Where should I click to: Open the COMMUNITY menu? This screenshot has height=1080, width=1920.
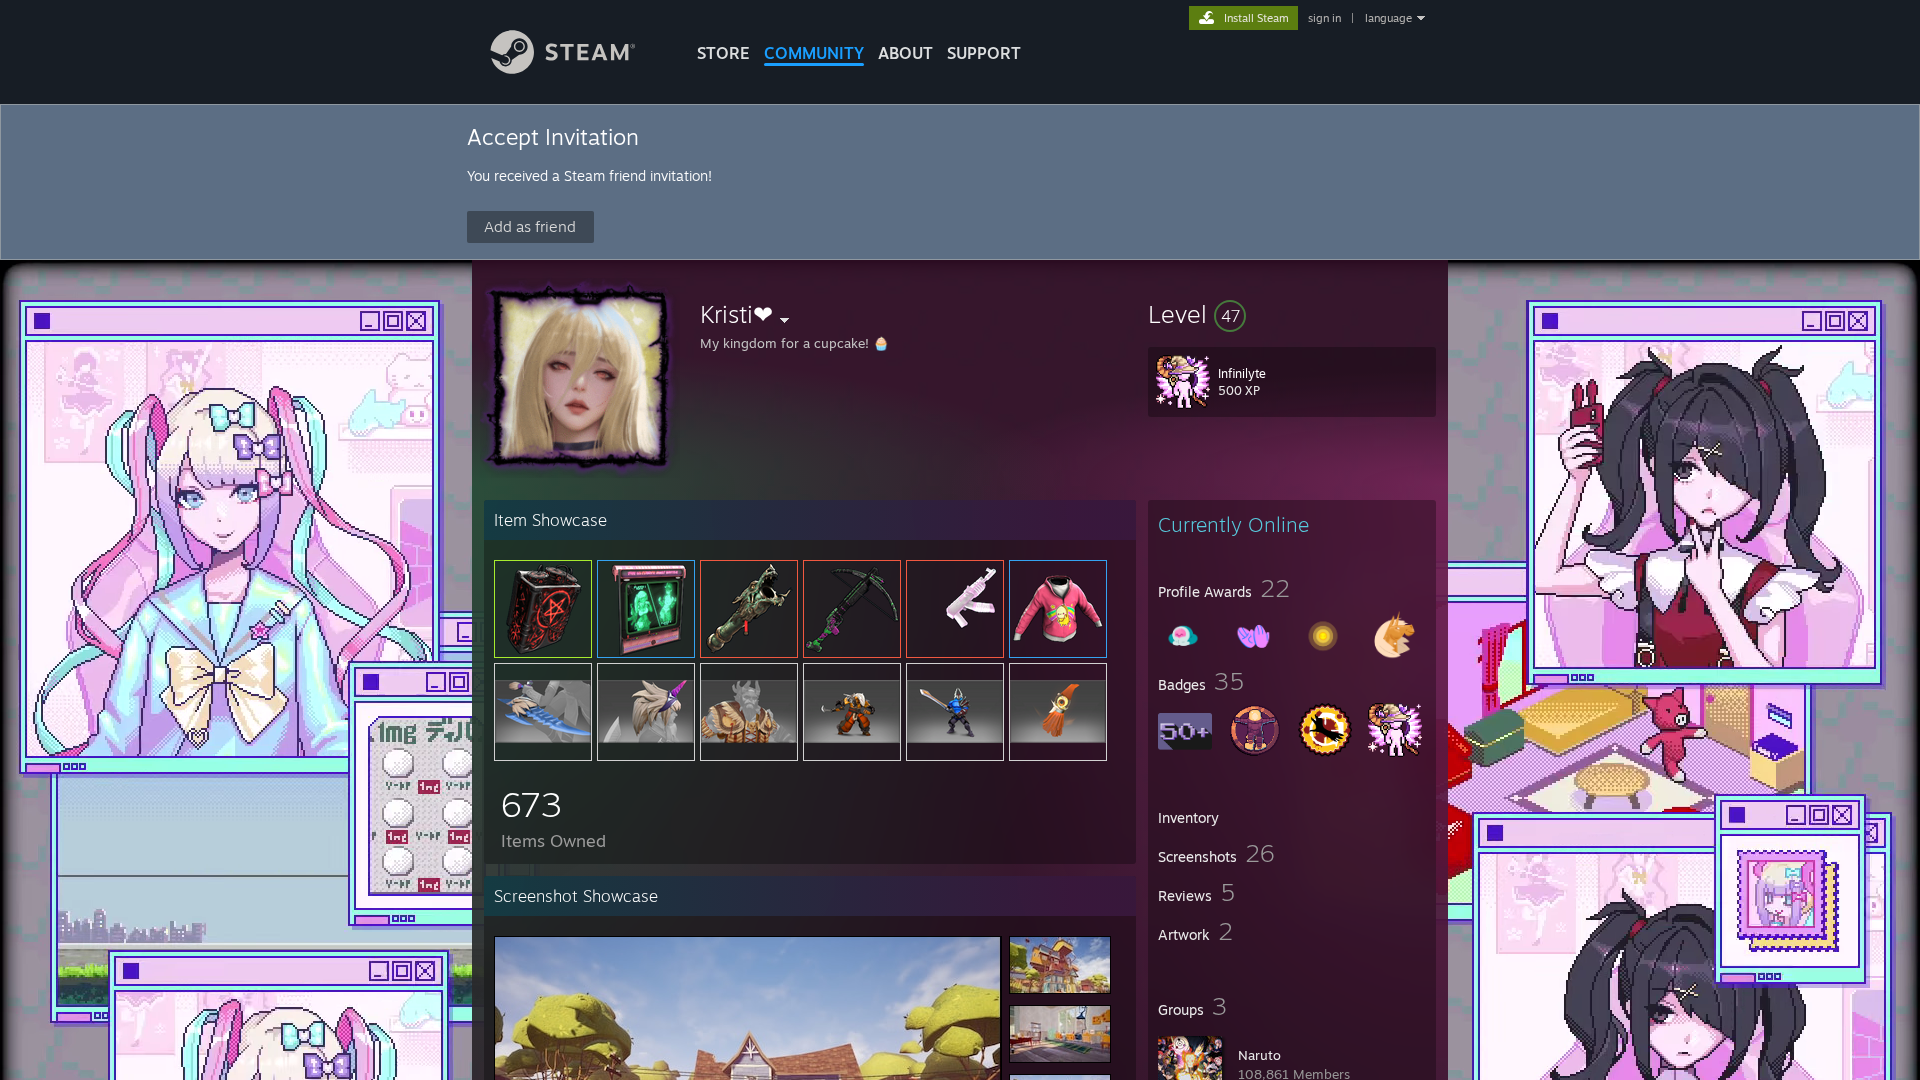tap(814, 53)
